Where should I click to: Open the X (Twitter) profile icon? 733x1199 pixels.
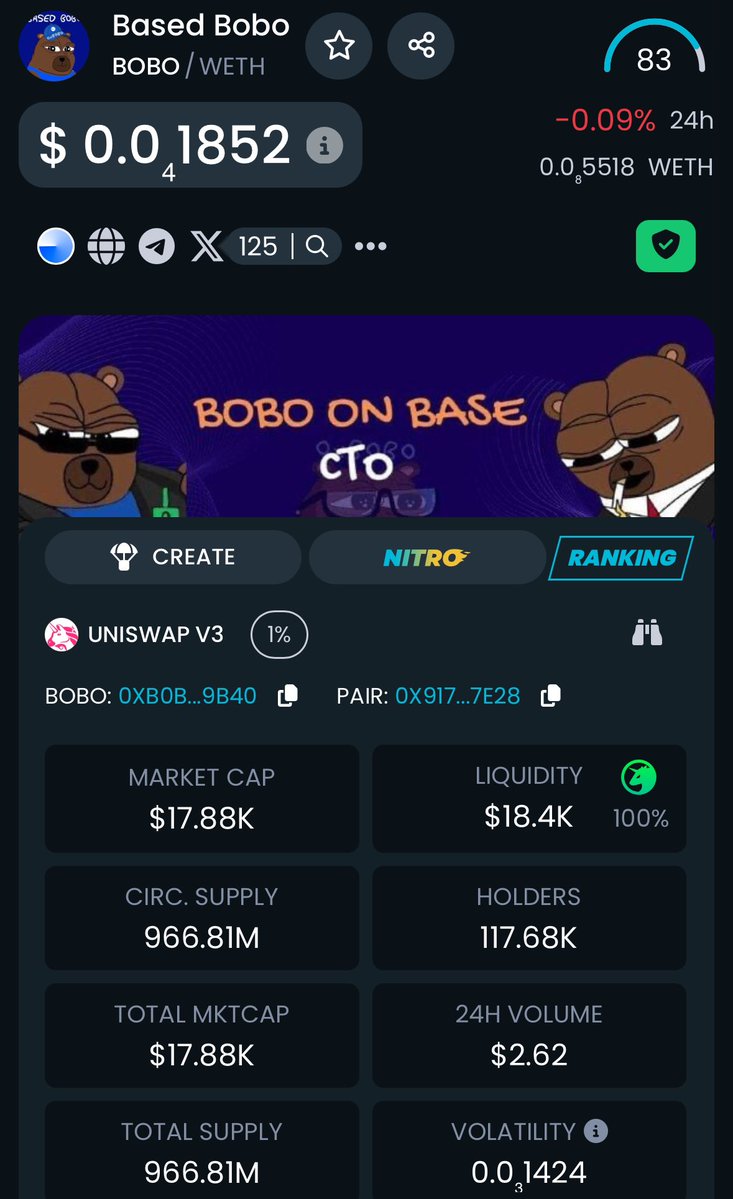[206, 246]
